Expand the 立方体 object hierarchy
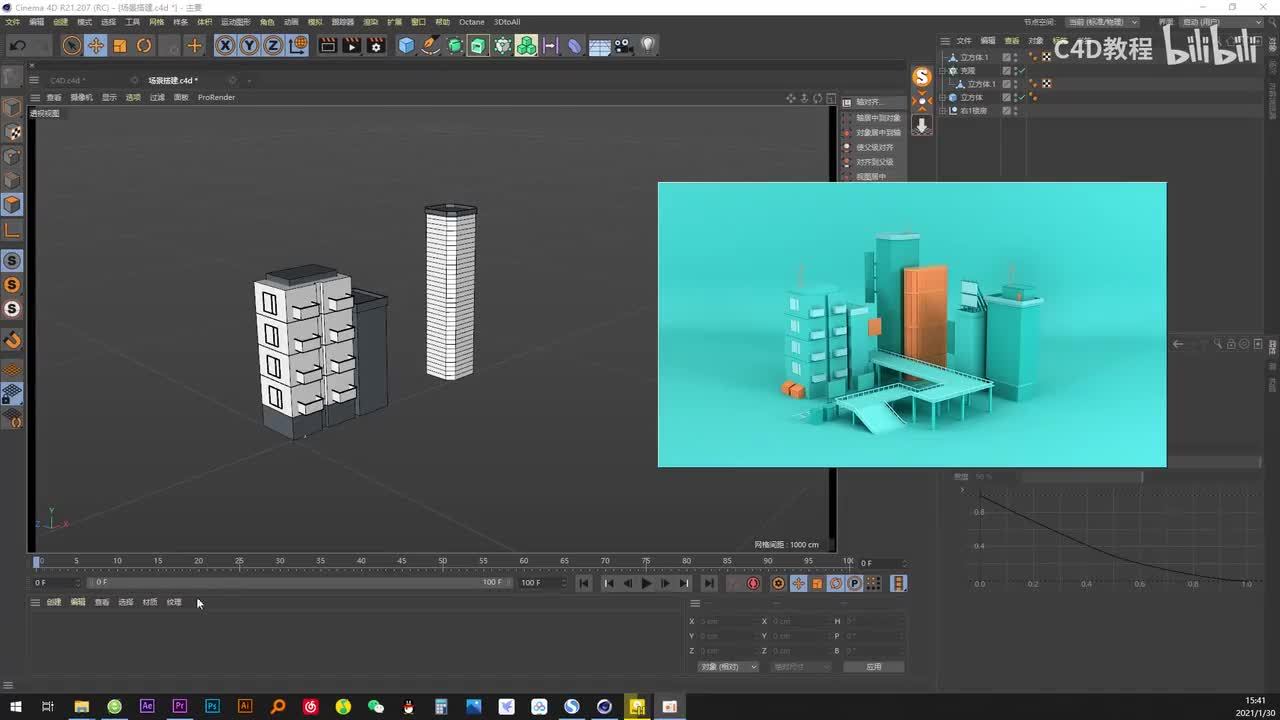The width and height of the screenshot is (1280, 720). 943,98
